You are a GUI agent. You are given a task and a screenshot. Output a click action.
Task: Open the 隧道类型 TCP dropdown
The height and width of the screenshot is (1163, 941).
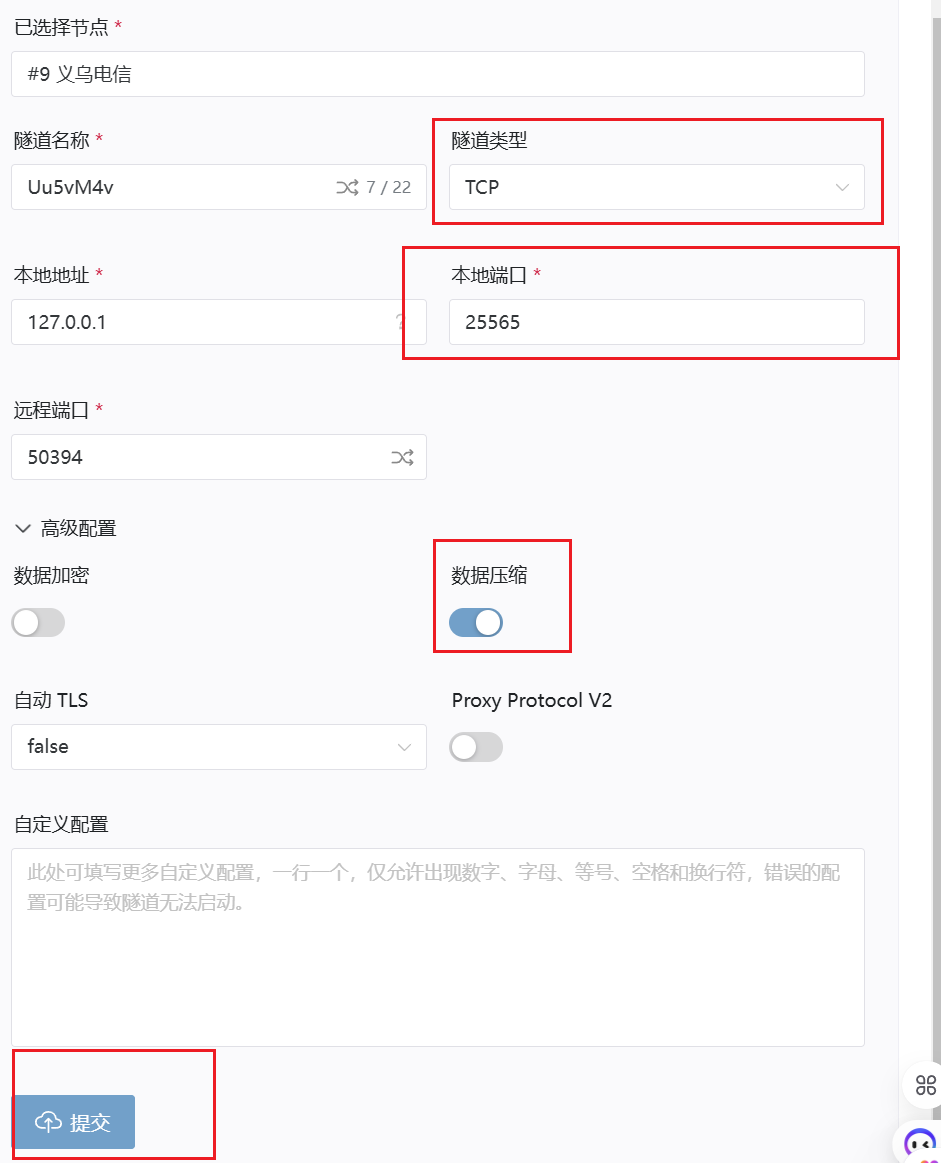coord(656,187)
